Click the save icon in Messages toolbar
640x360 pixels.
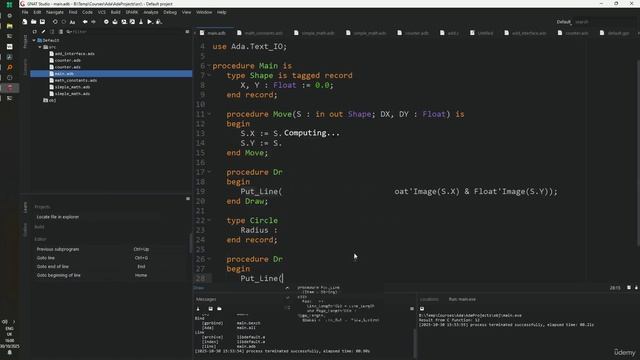pos(211,309)
